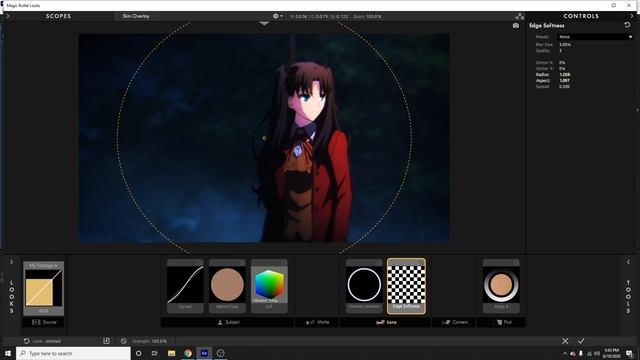Open Chrome from the taskbar

click(188, 353)
